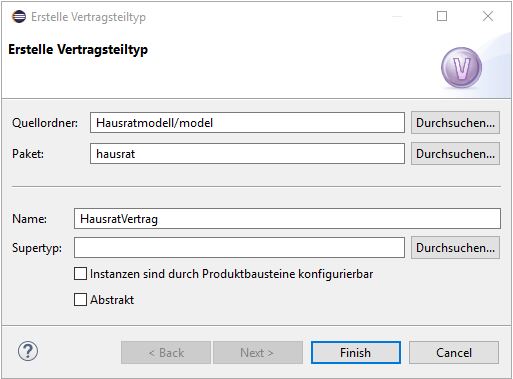
Task: Go to the previous page with Back
Action: pos(166,352)
